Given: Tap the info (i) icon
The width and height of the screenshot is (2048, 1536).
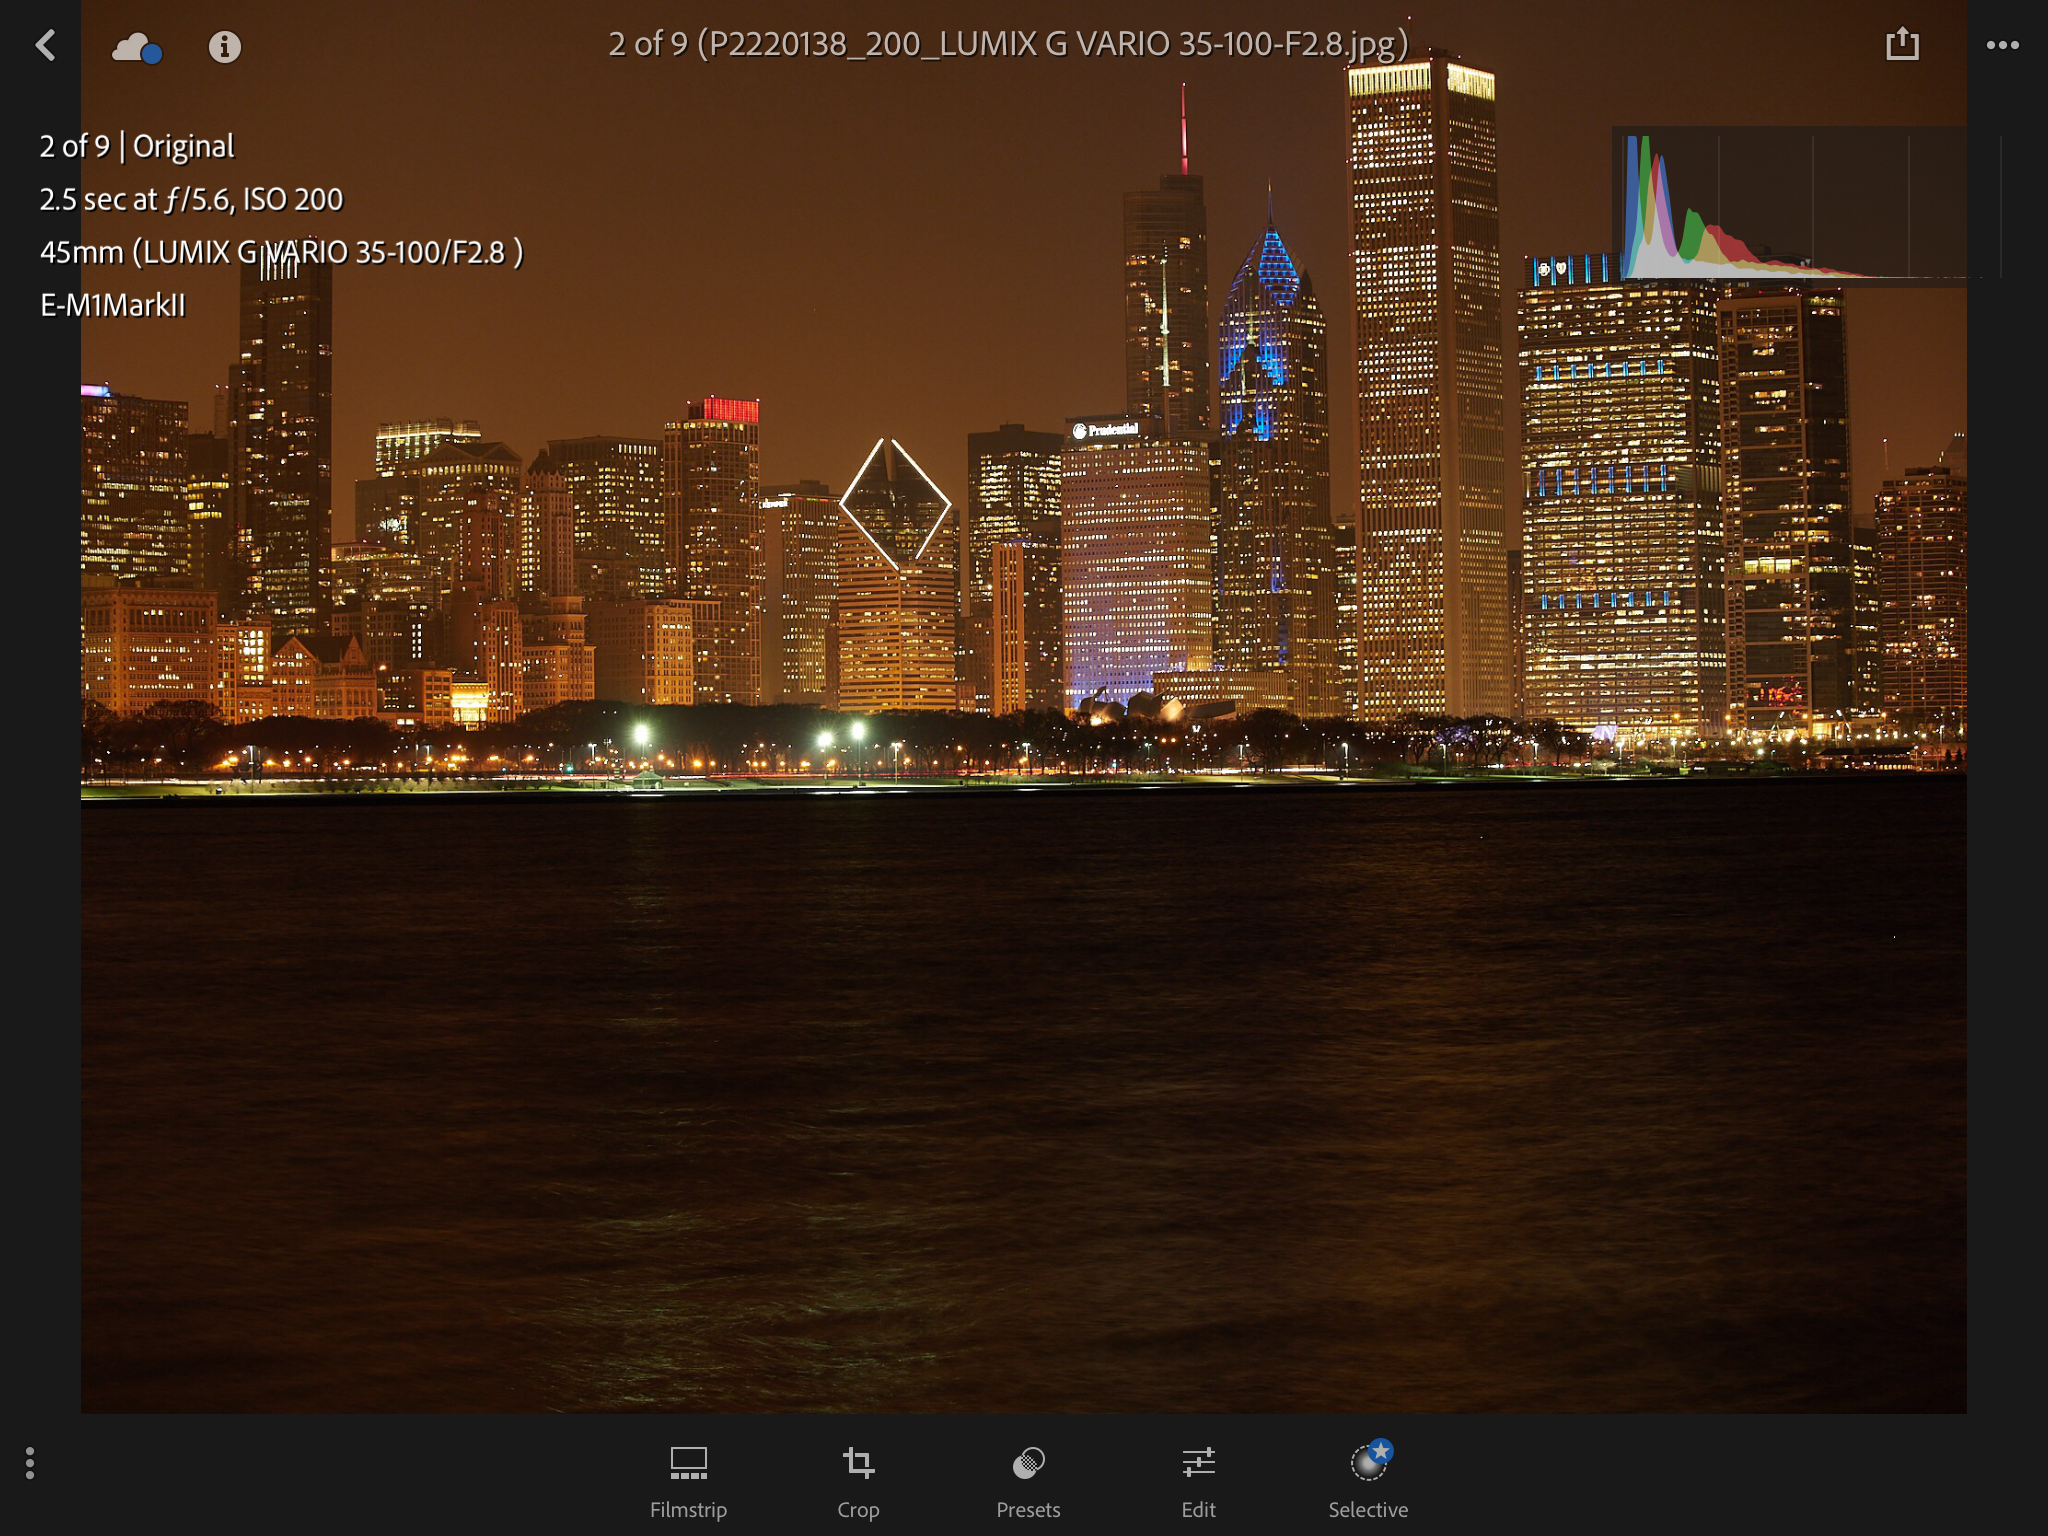Looking at the screenshot, I should tap(224, 47).
